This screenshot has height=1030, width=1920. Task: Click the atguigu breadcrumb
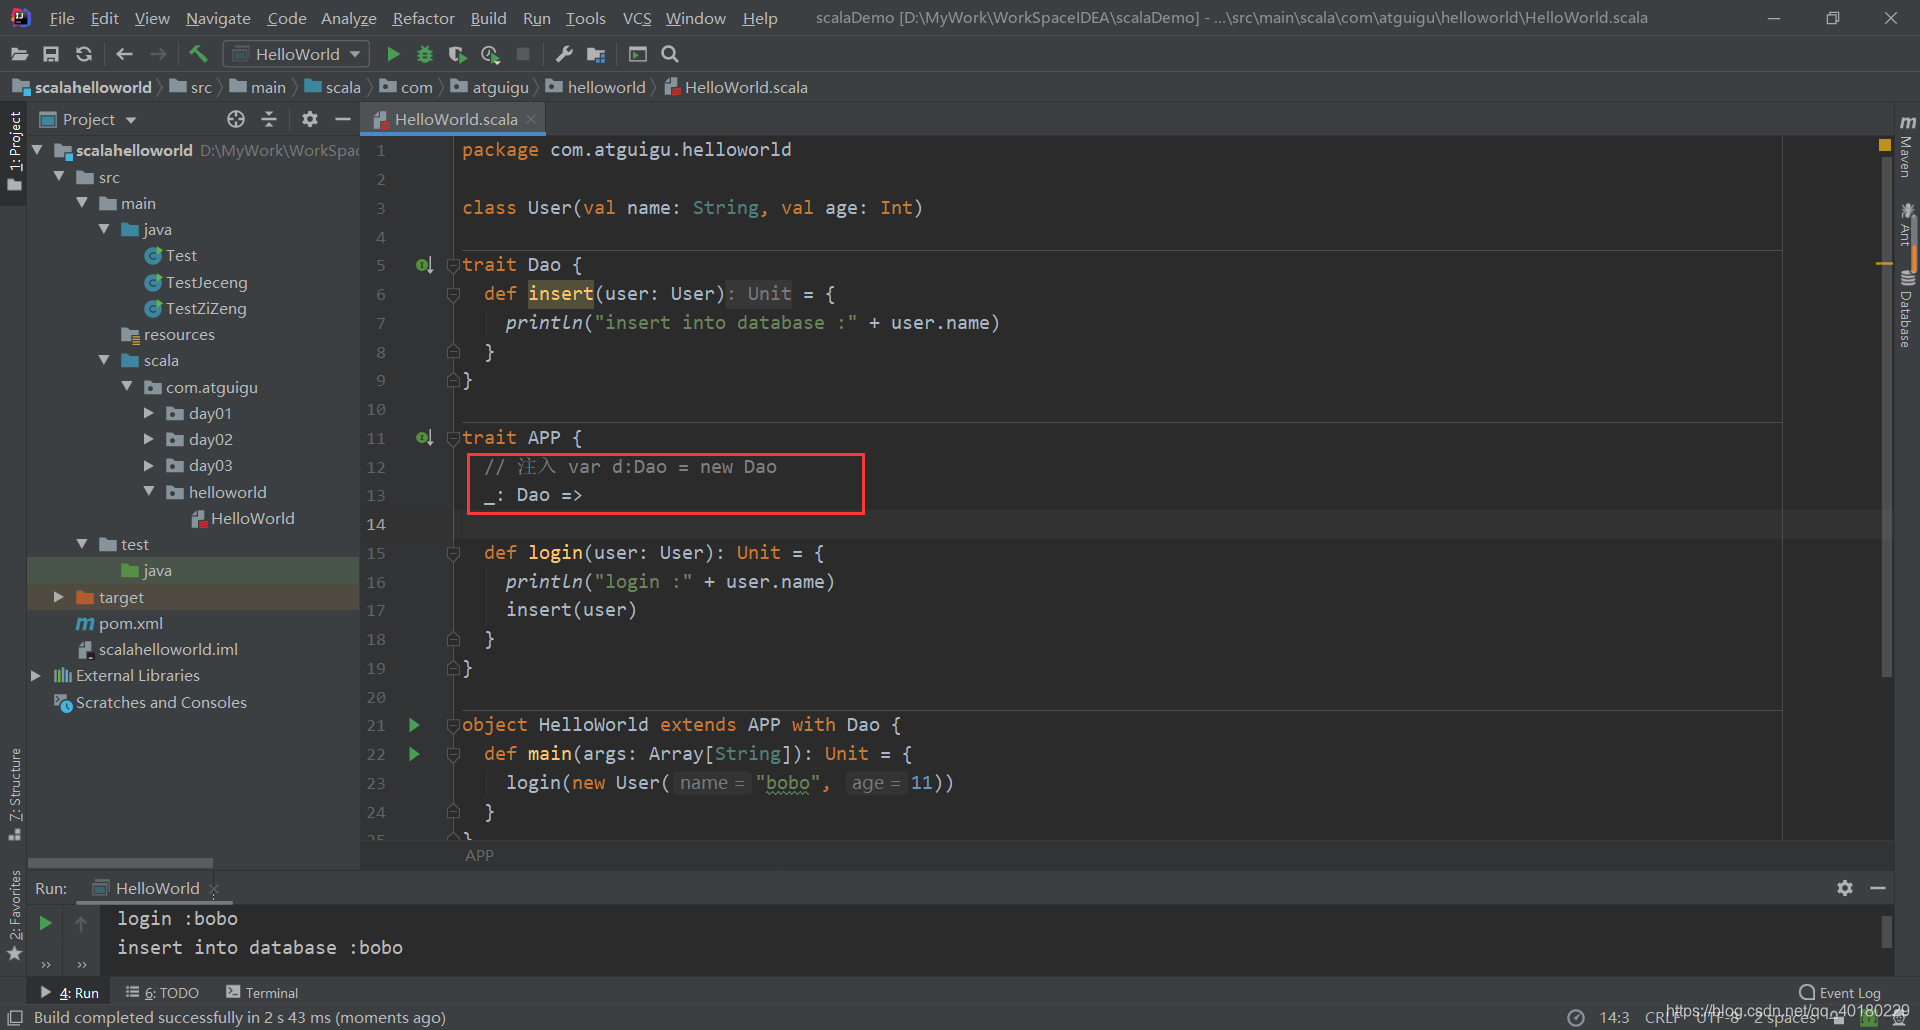pos(490,88)
